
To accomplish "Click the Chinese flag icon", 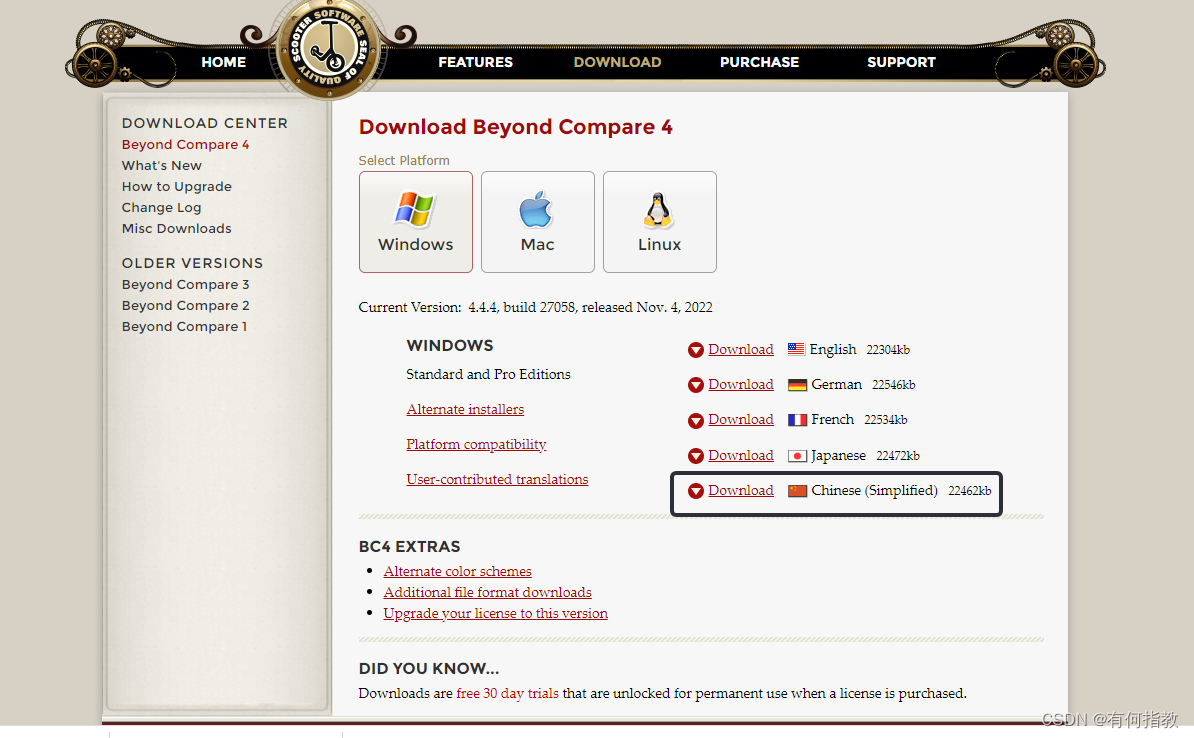I will click(x=798, y=490).
